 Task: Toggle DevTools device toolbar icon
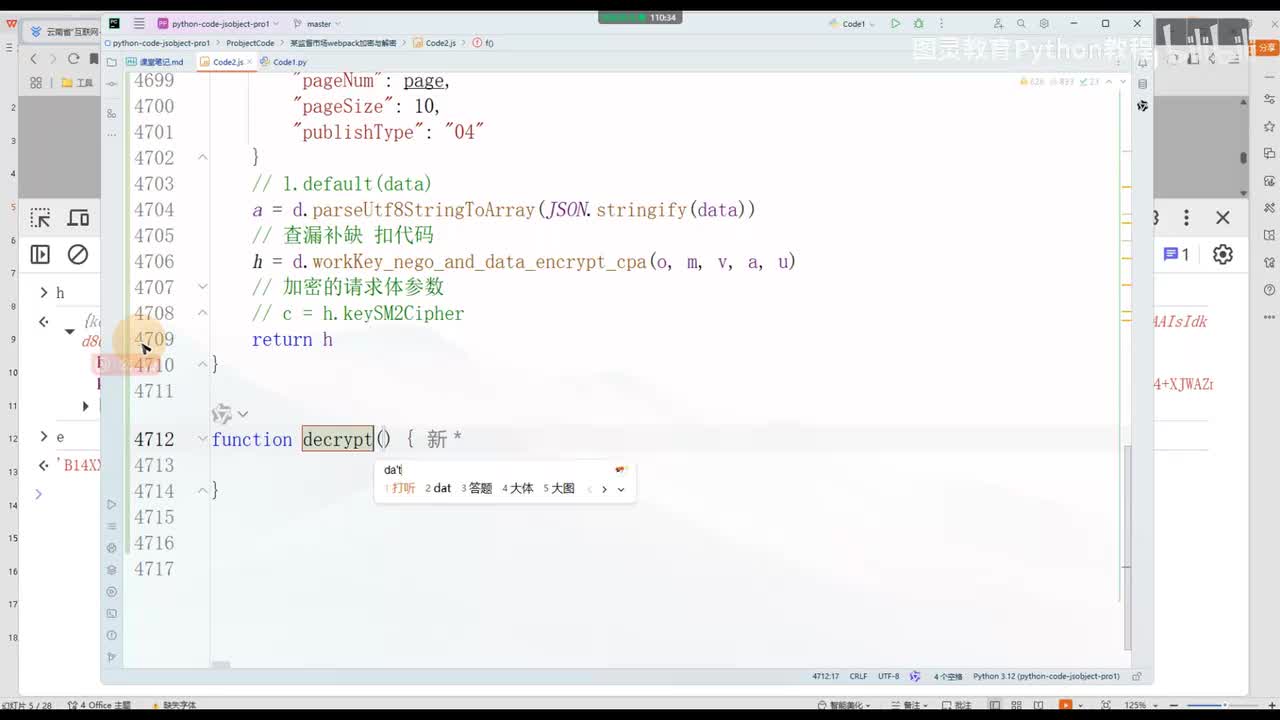78,218
